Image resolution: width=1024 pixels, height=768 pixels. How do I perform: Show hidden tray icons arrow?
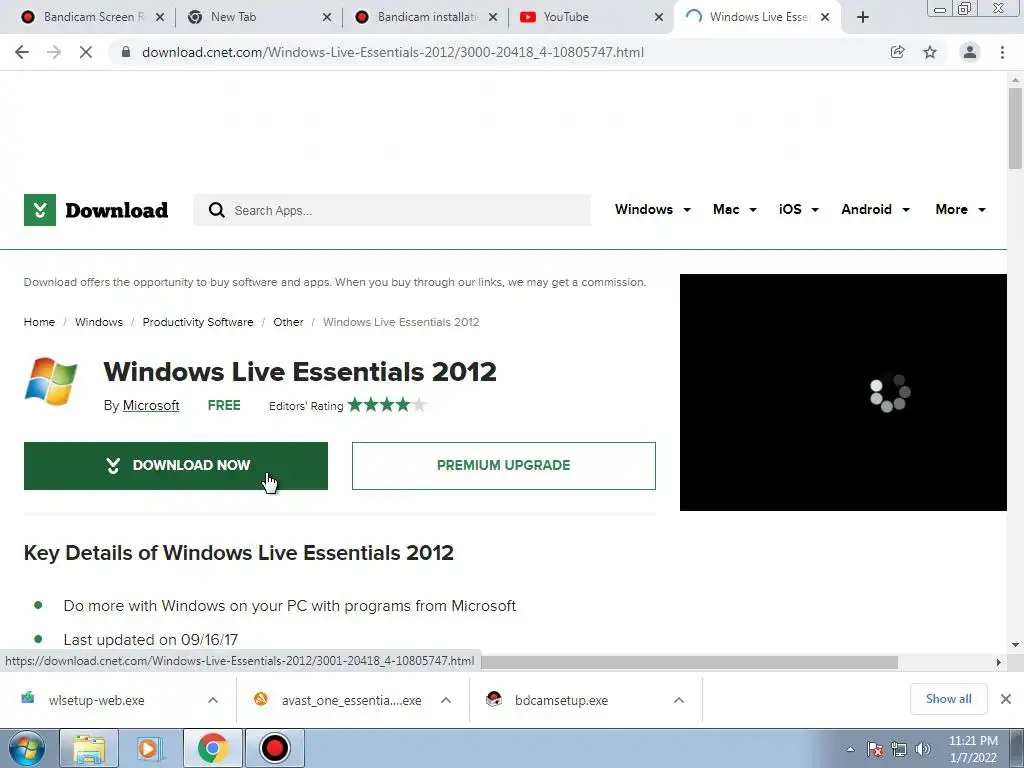(x=850, y=750)
